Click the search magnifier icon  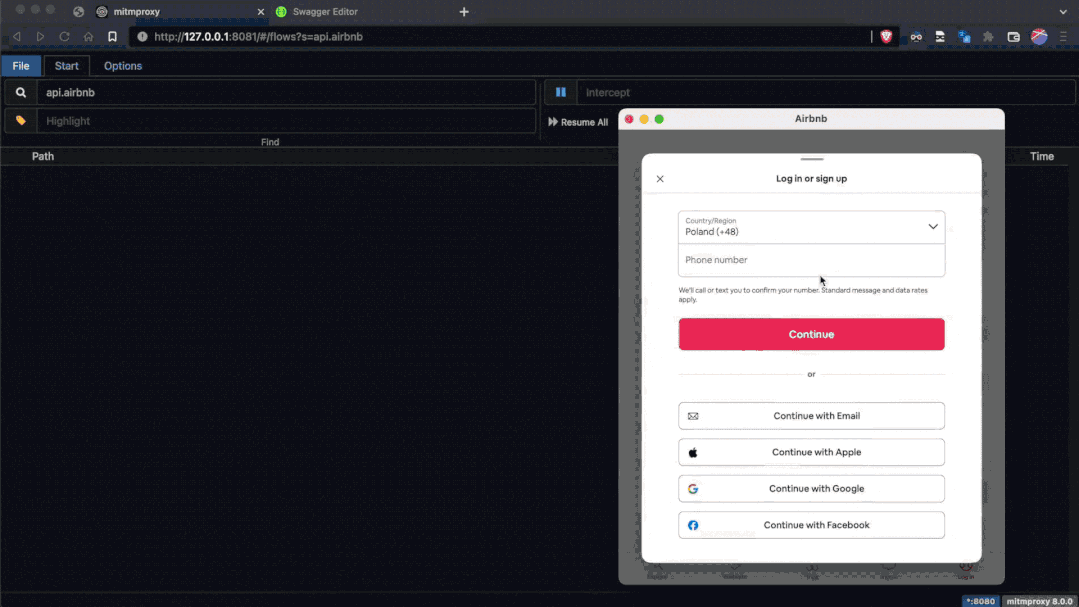coord(21,92)
